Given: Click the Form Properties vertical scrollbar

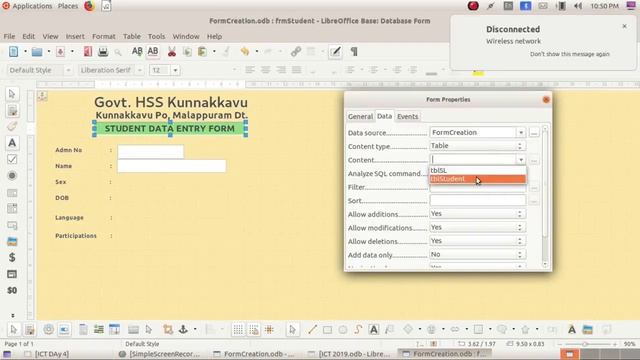Looking at the screenshot, I should click(545, 196).
